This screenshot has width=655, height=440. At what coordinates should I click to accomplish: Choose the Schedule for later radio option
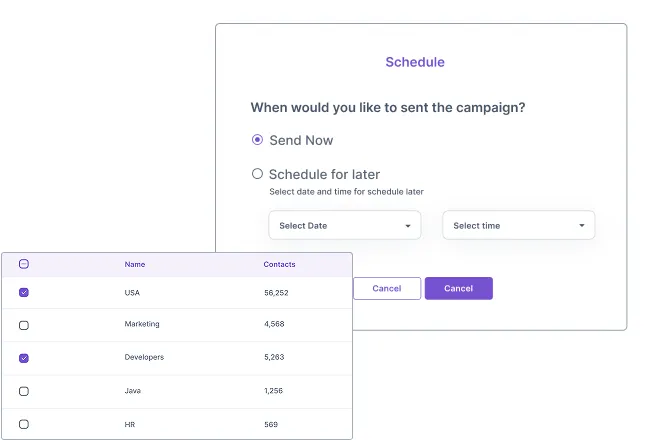pyautogui.click(x=257, y=174)
